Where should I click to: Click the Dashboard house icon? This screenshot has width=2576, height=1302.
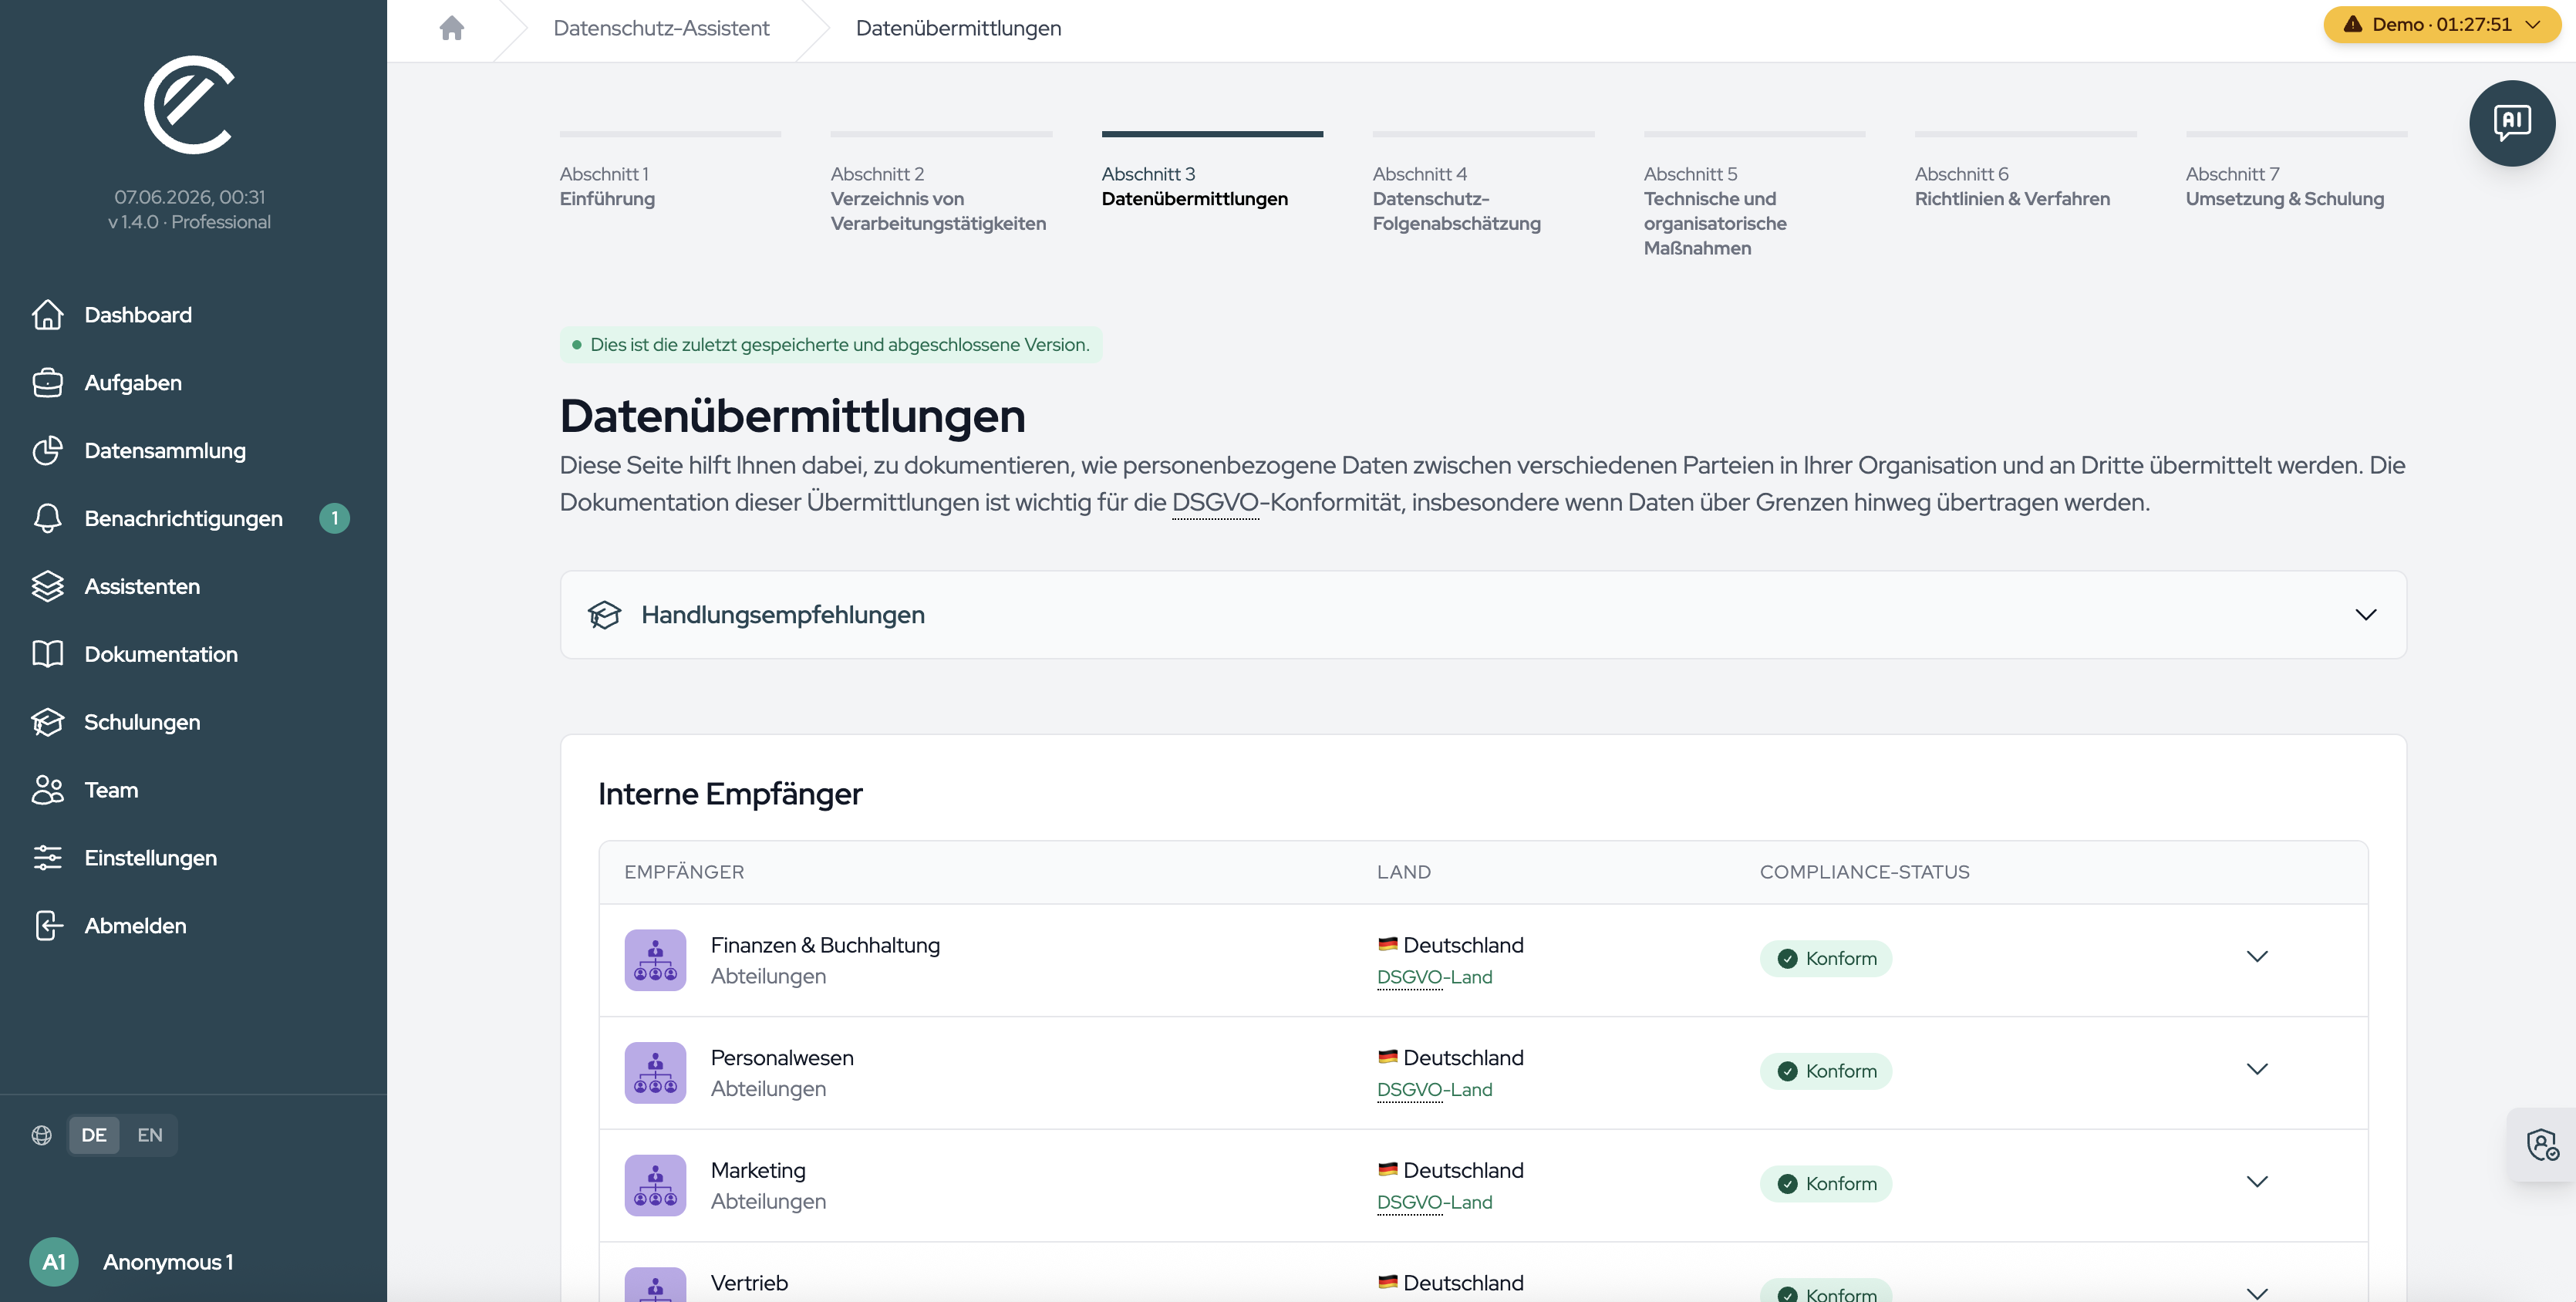(x=47, y=315)
